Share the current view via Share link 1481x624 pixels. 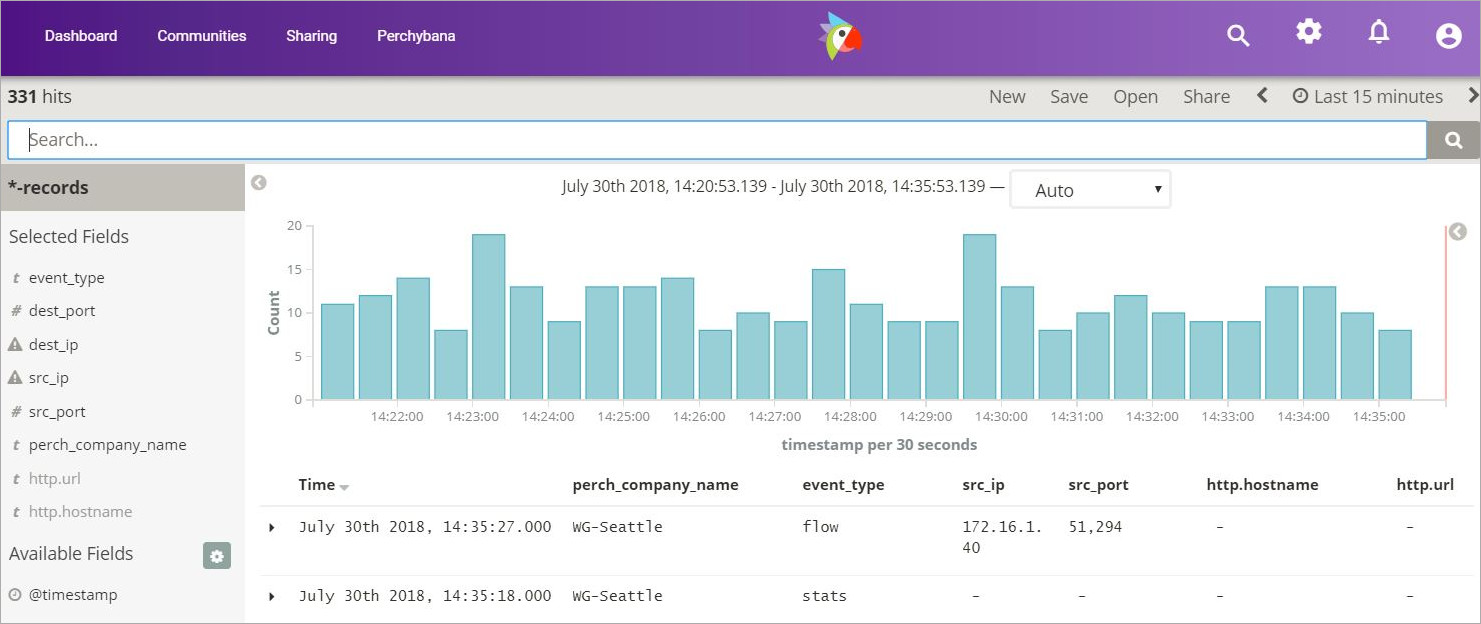click(1206, 96)
